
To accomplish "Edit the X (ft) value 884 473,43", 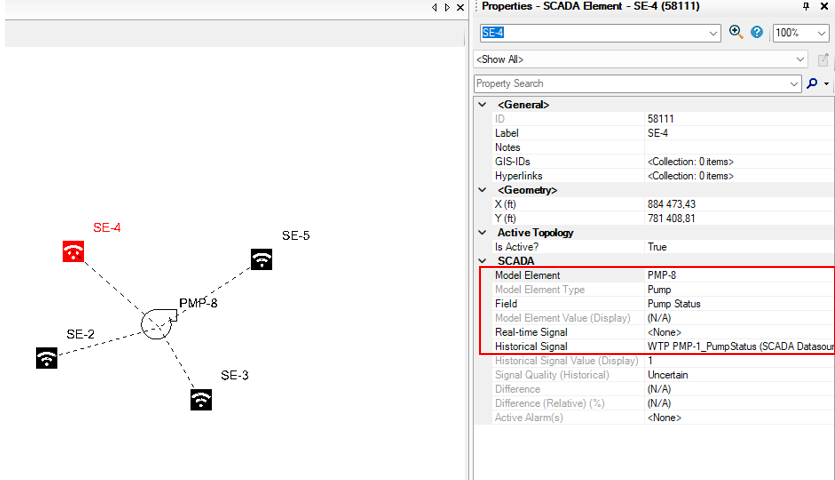I will point(672,204).
